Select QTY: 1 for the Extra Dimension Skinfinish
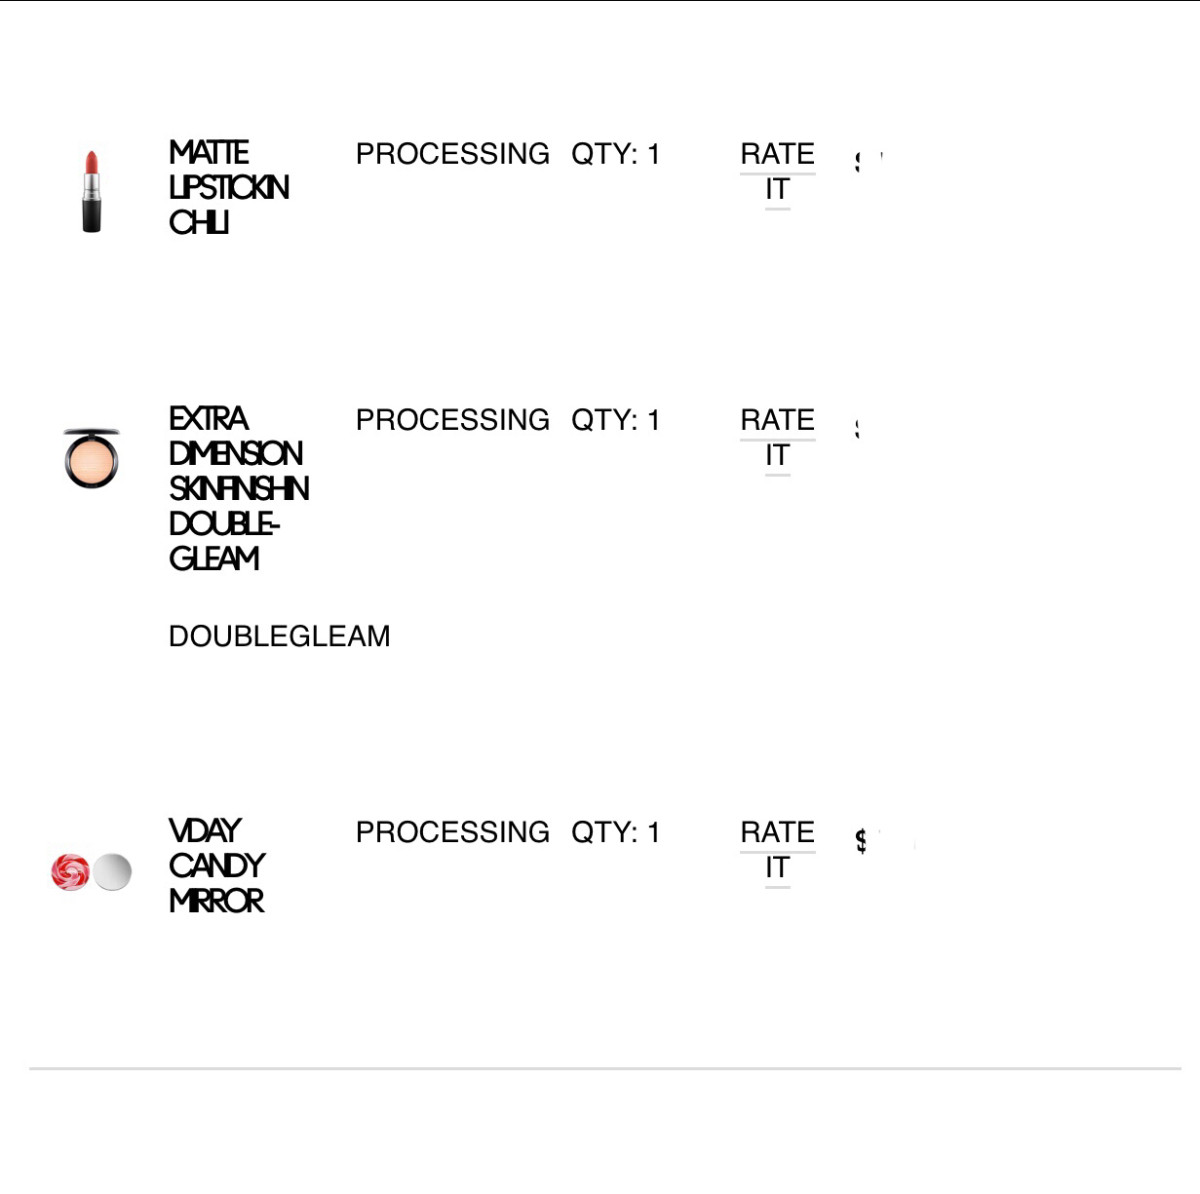 coord(615,420)
